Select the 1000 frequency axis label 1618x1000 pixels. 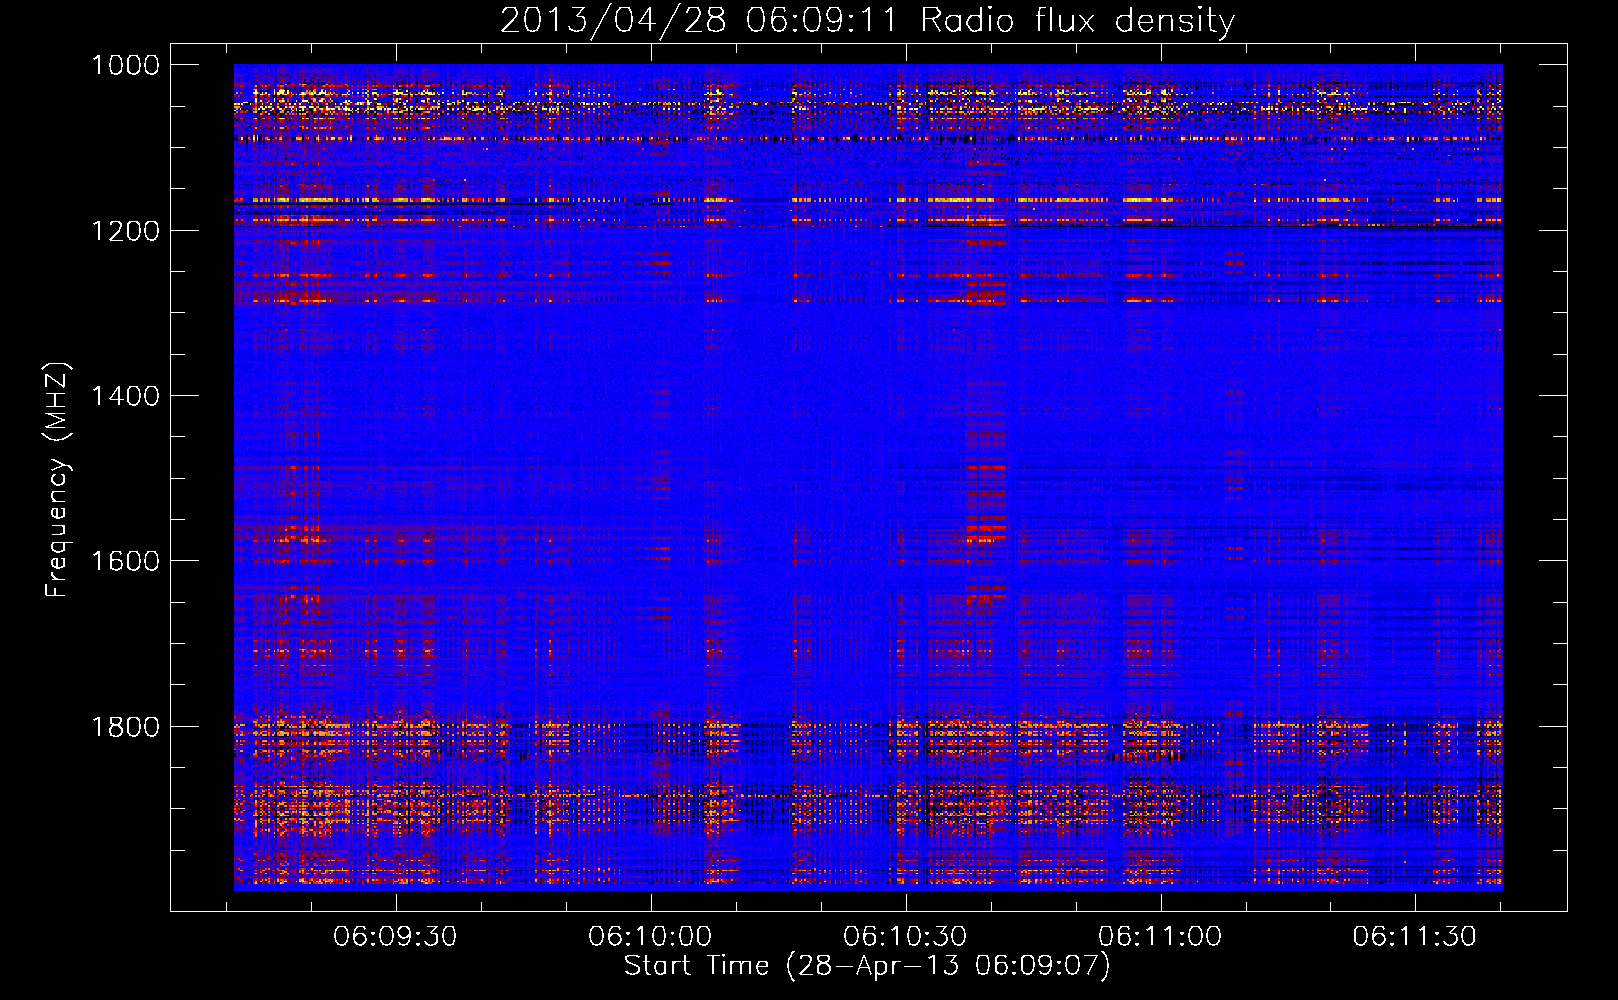coord(125,65)
